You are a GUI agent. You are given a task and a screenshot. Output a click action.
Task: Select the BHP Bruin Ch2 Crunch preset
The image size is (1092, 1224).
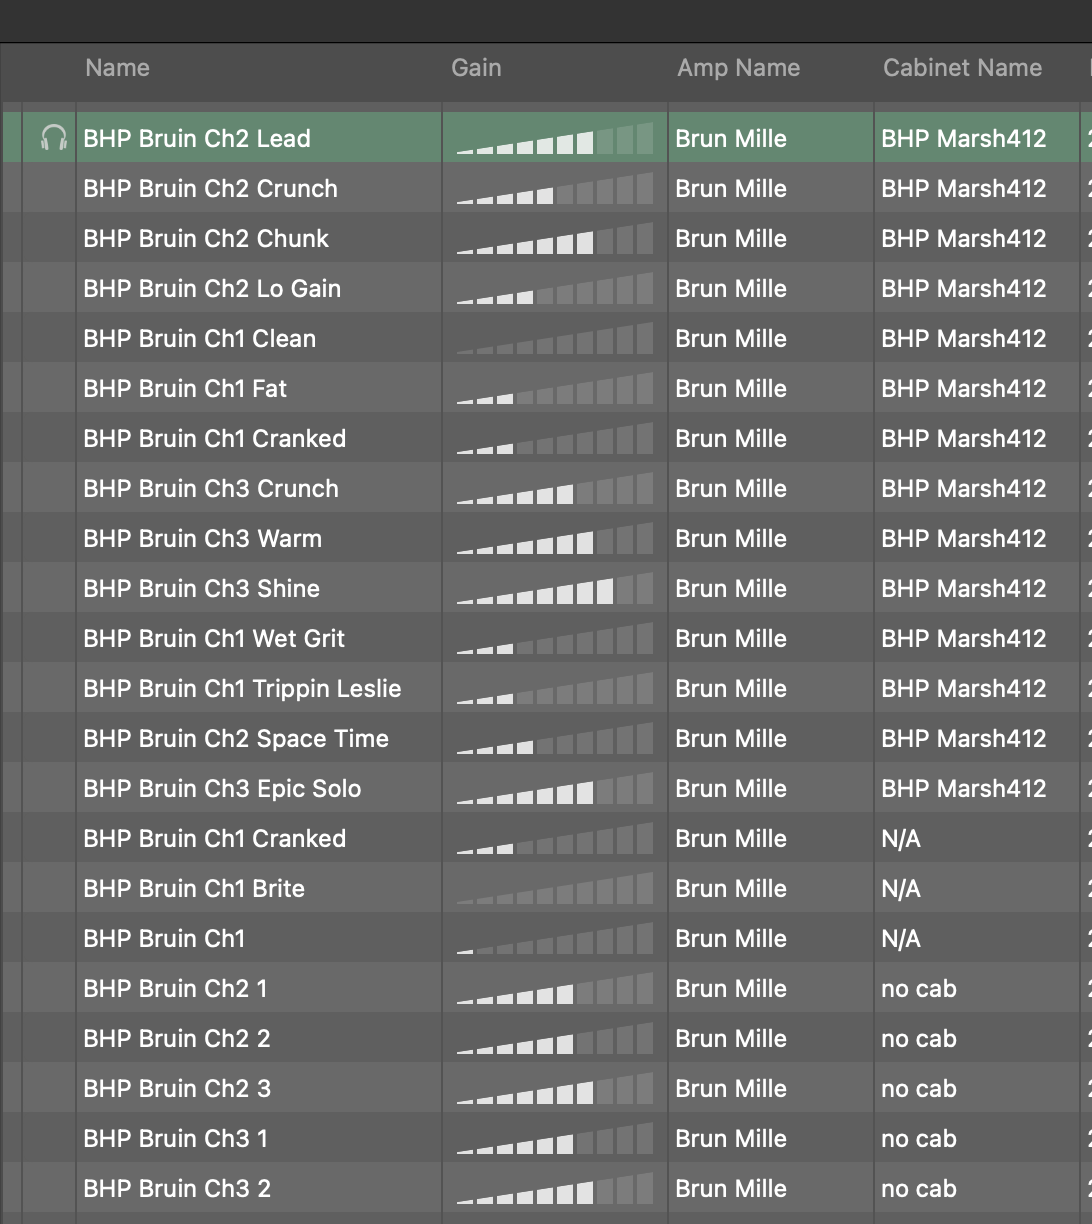210,189
